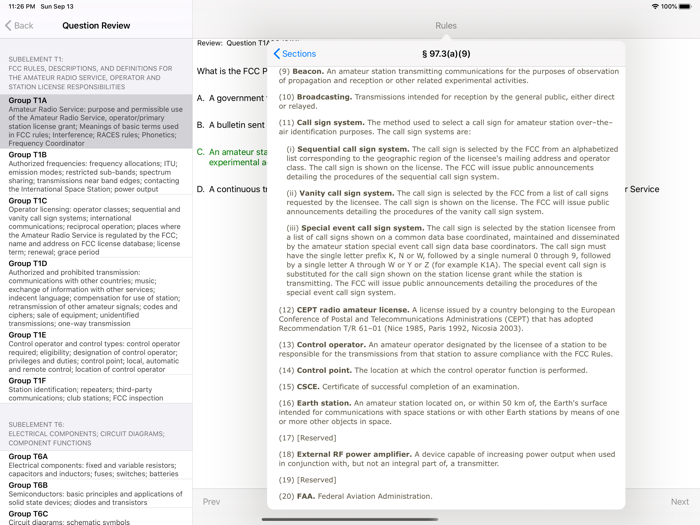
Task: Click Vanity call sign system paragraph
Action: coord(448,202)
